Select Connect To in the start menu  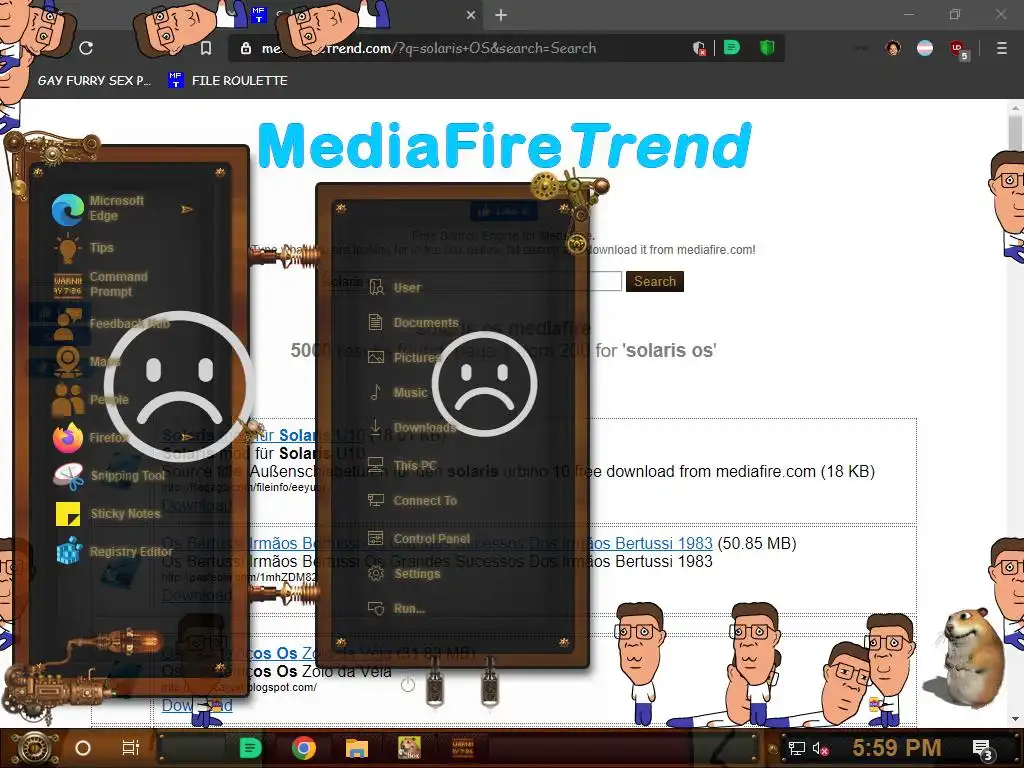pyautogui.click(x=412, y=501)
